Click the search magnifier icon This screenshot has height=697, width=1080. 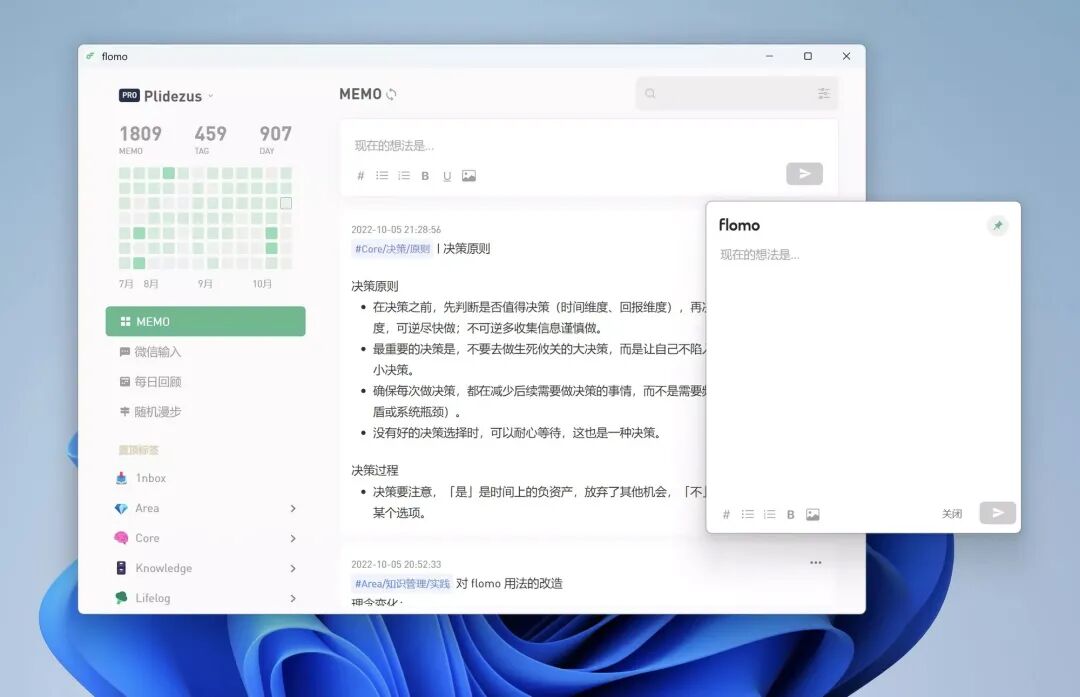(x=650, y=94)
